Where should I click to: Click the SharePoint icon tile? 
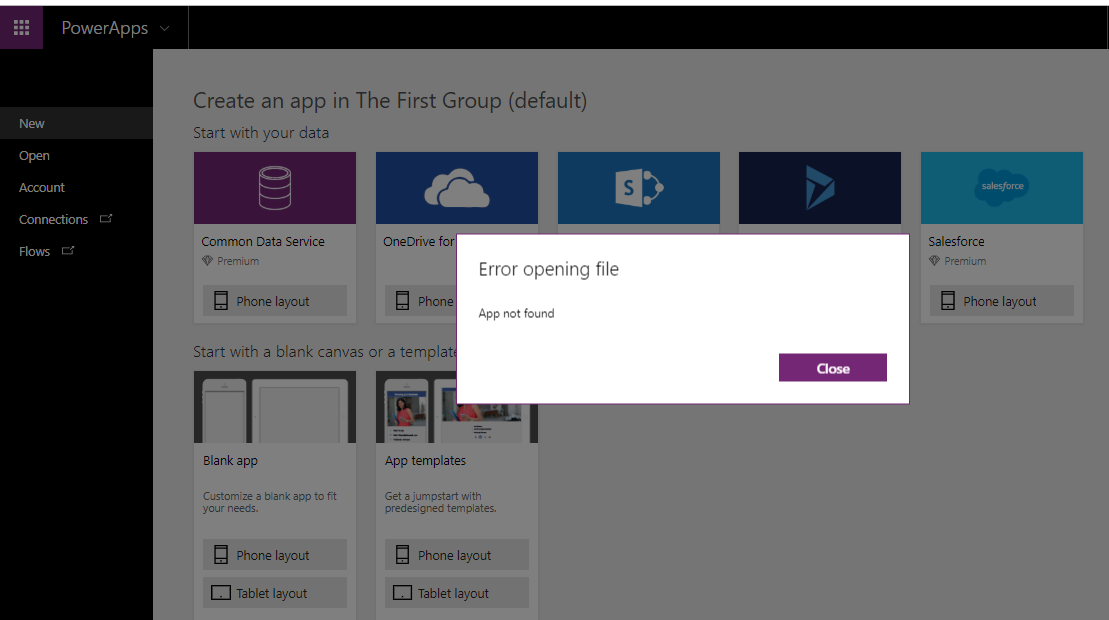[639, 188]
